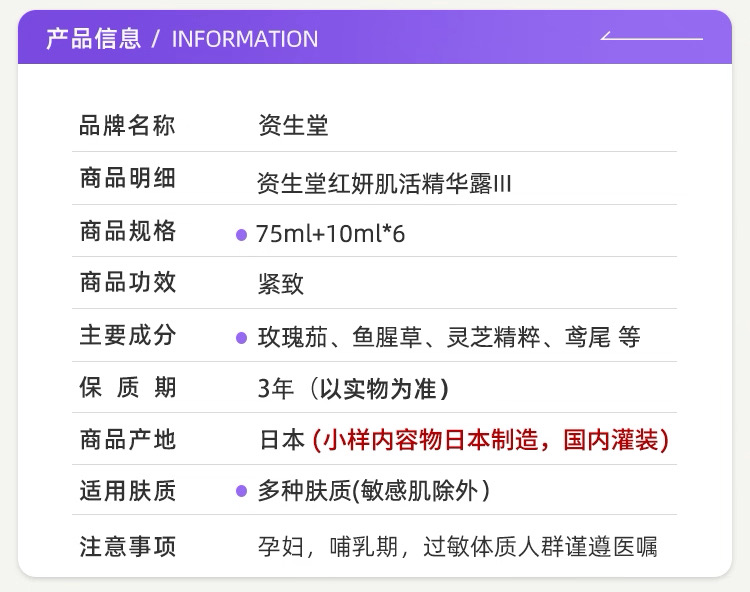Click the 注意事项 row label

pos(127,547)
